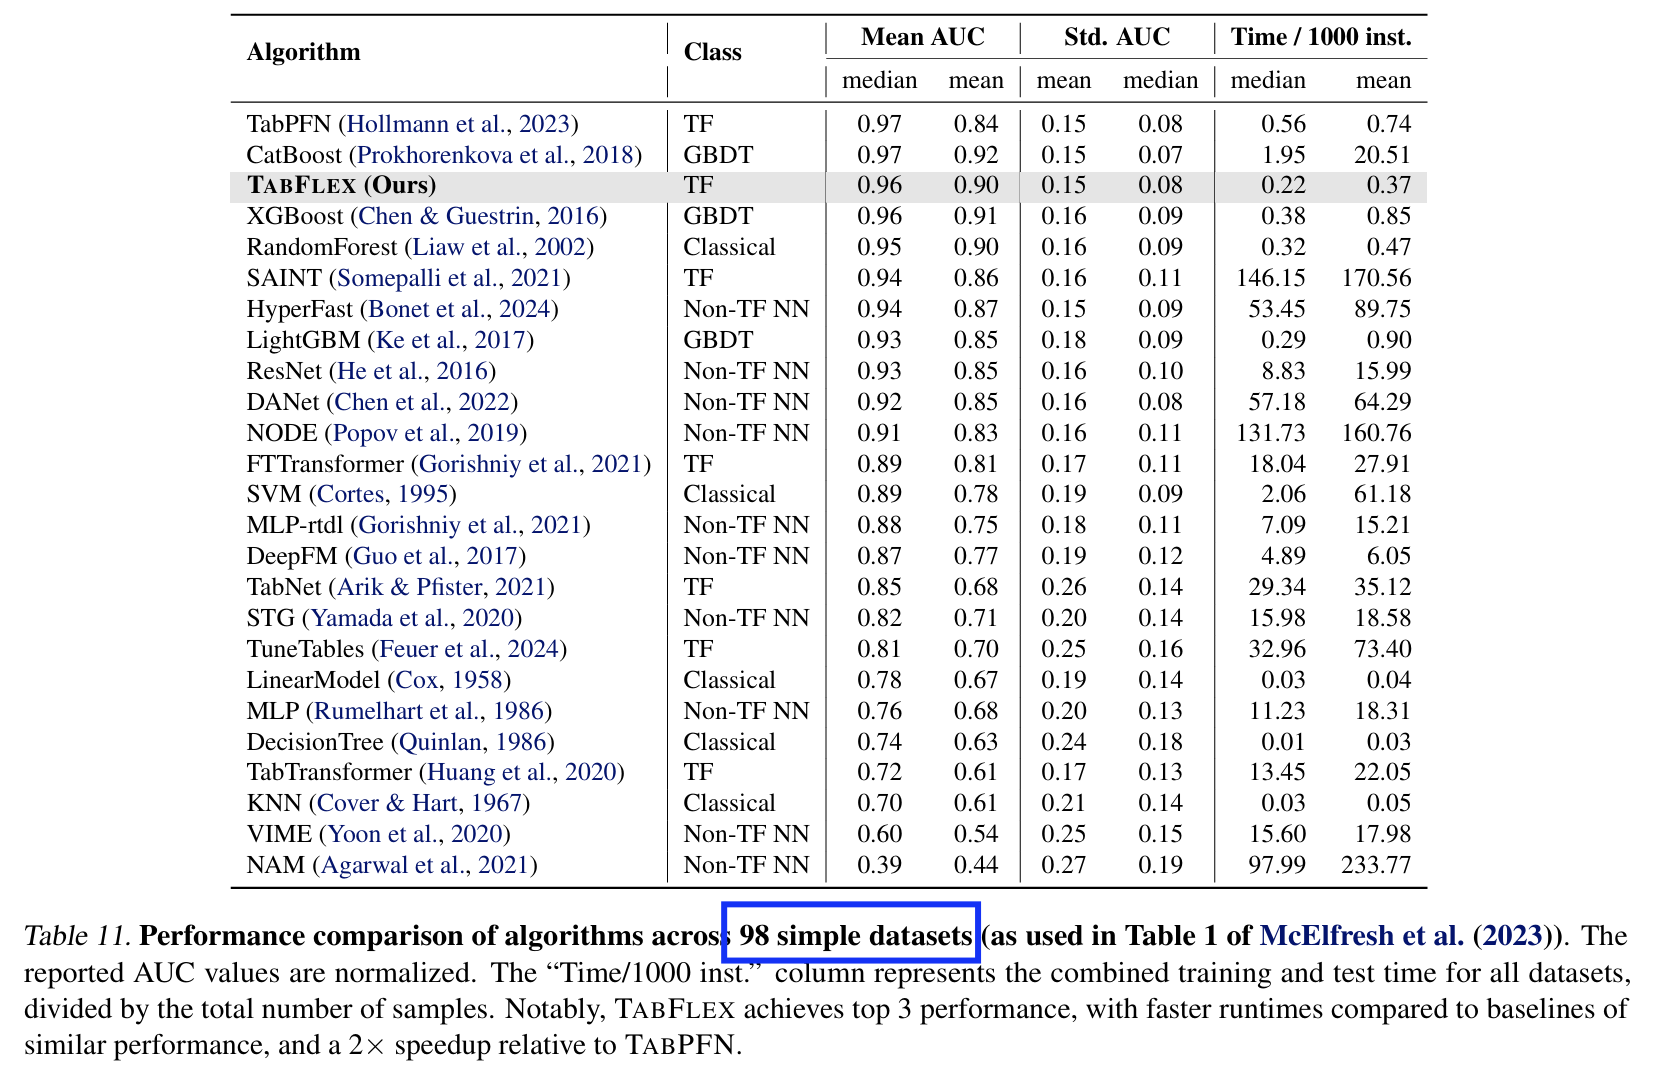Click TabNet mean Std. AUC value 0.26
This screenshot has height=1082, width=1654.
pos(1064,587)
